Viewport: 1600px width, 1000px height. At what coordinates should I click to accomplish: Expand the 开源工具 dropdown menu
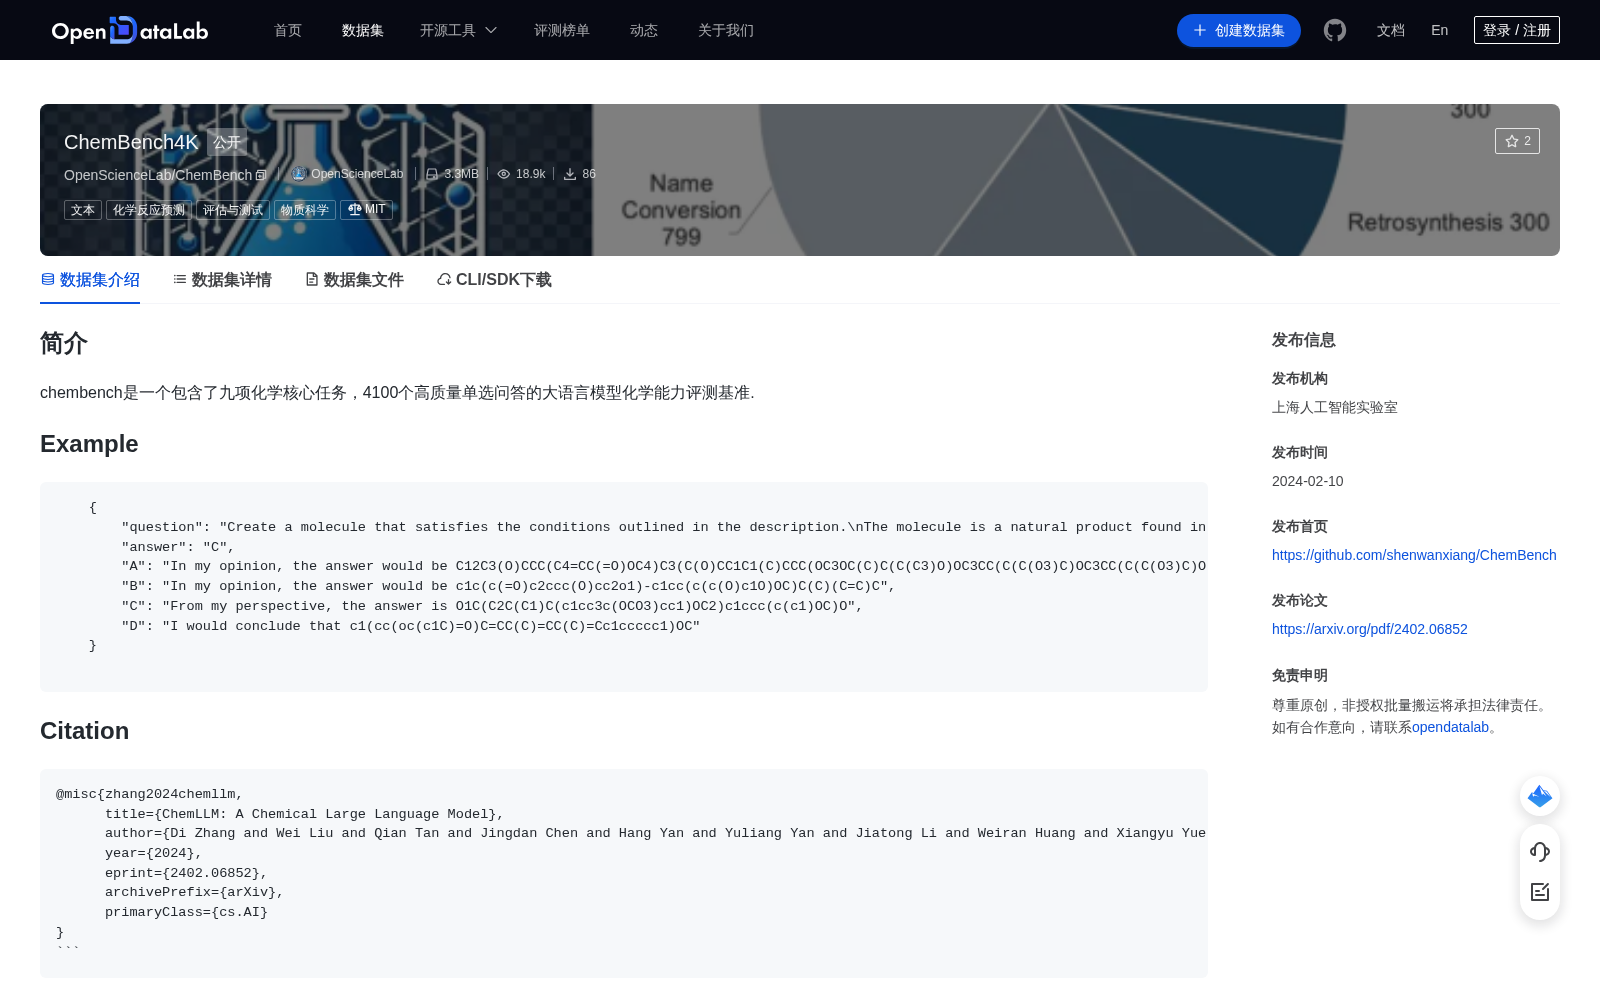click(458, 30)
